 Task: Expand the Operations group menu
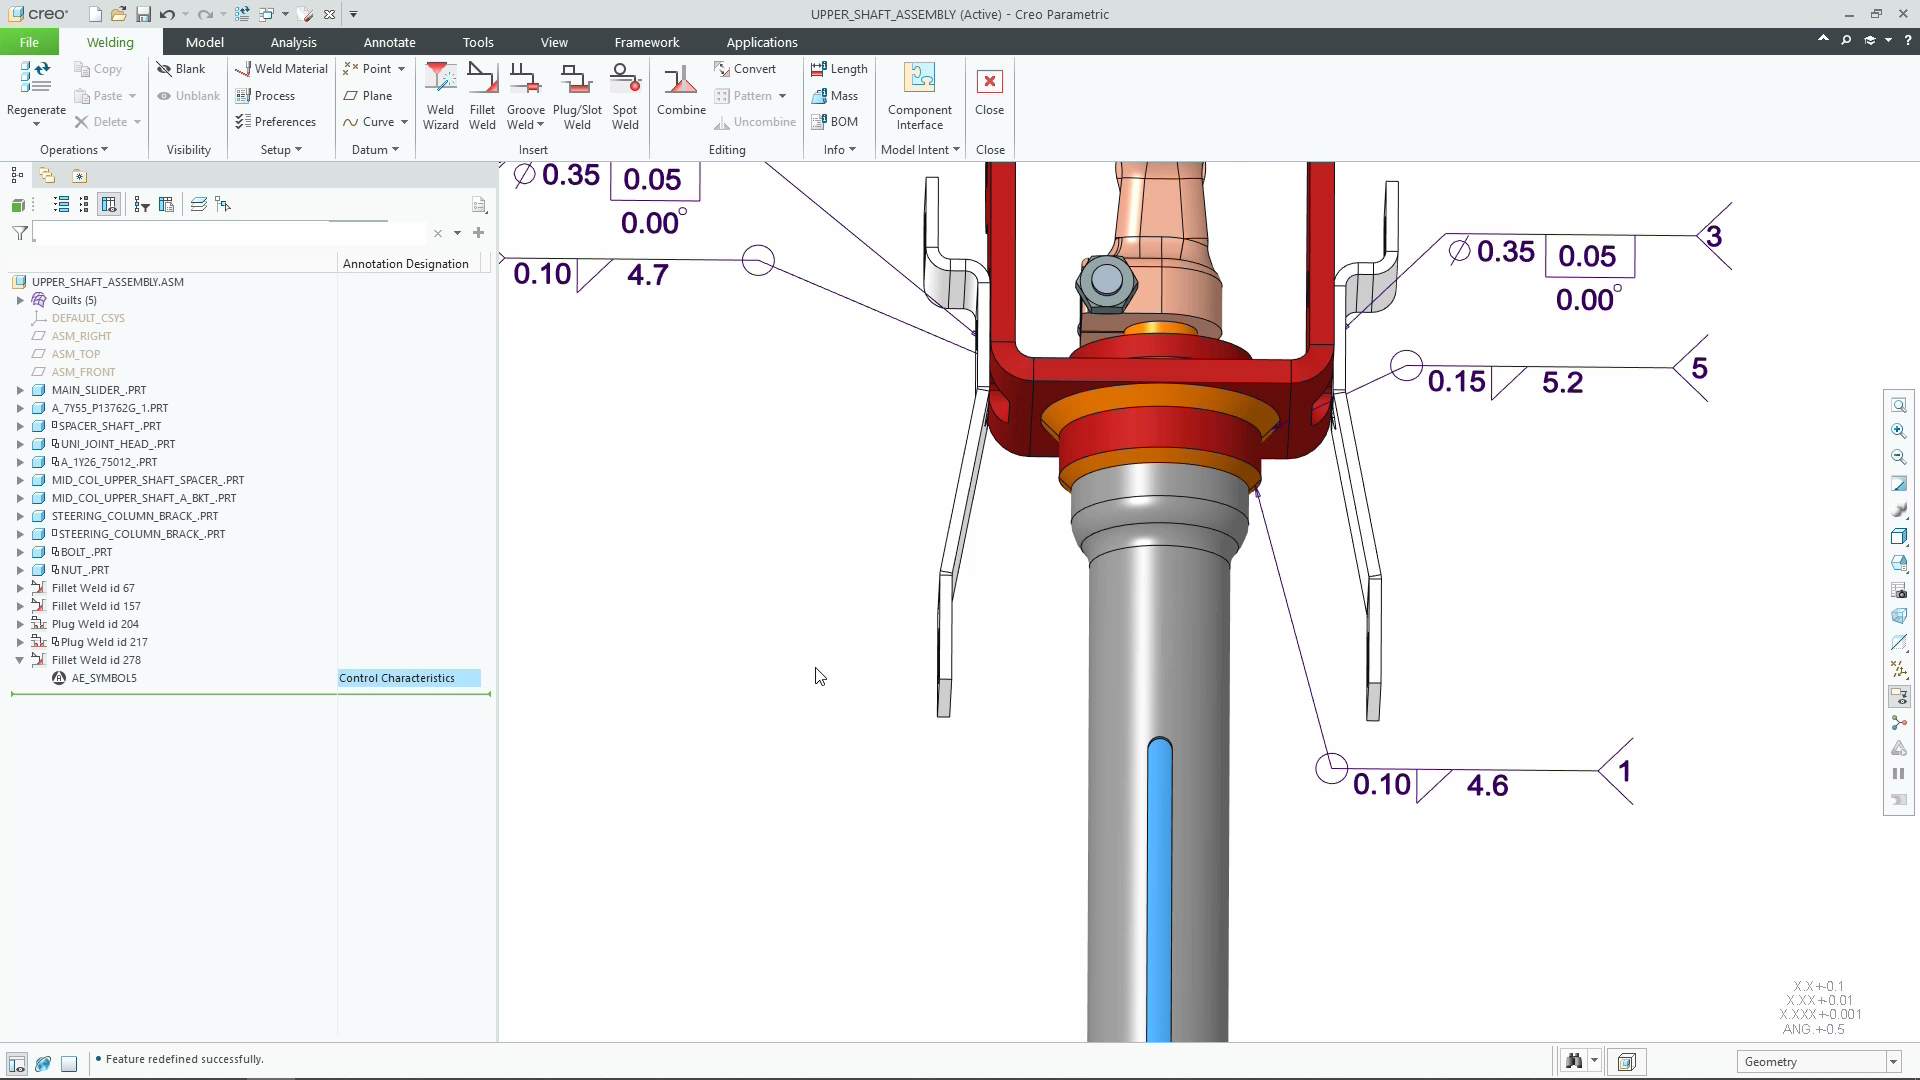(x=74, y=150)
